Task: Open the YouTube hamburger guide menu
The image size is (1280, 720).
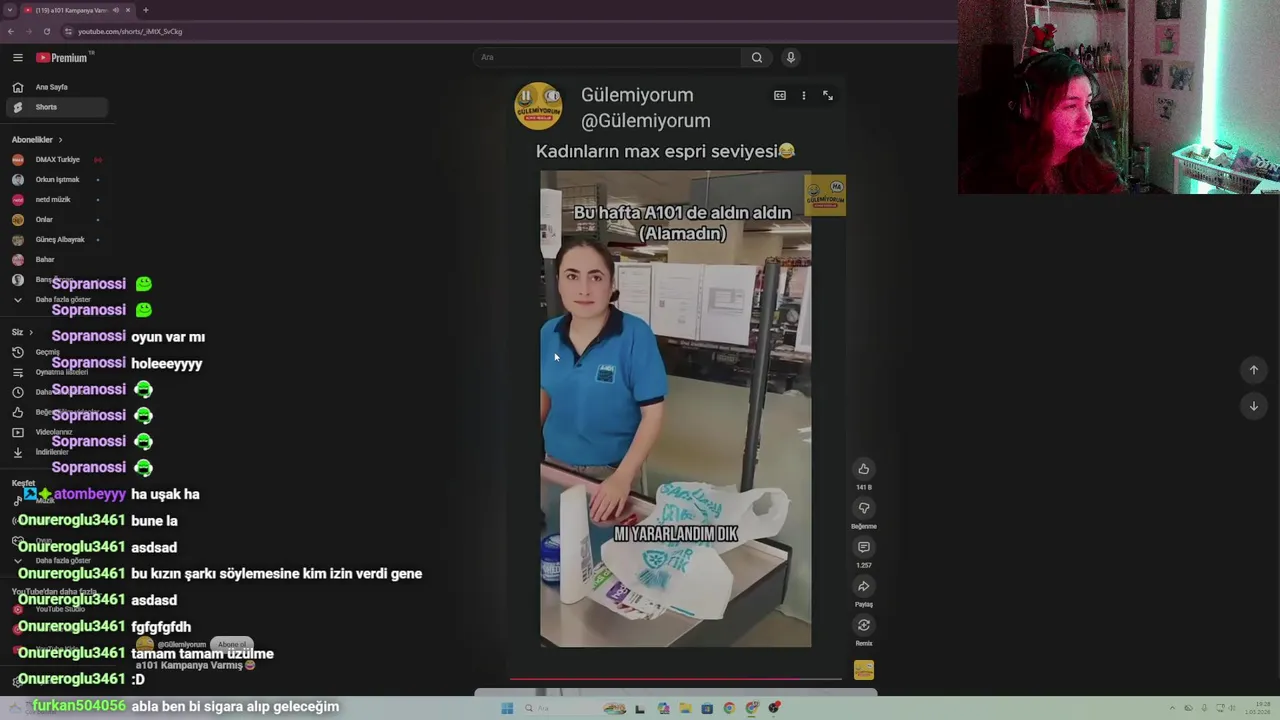Action: point(17,58)
